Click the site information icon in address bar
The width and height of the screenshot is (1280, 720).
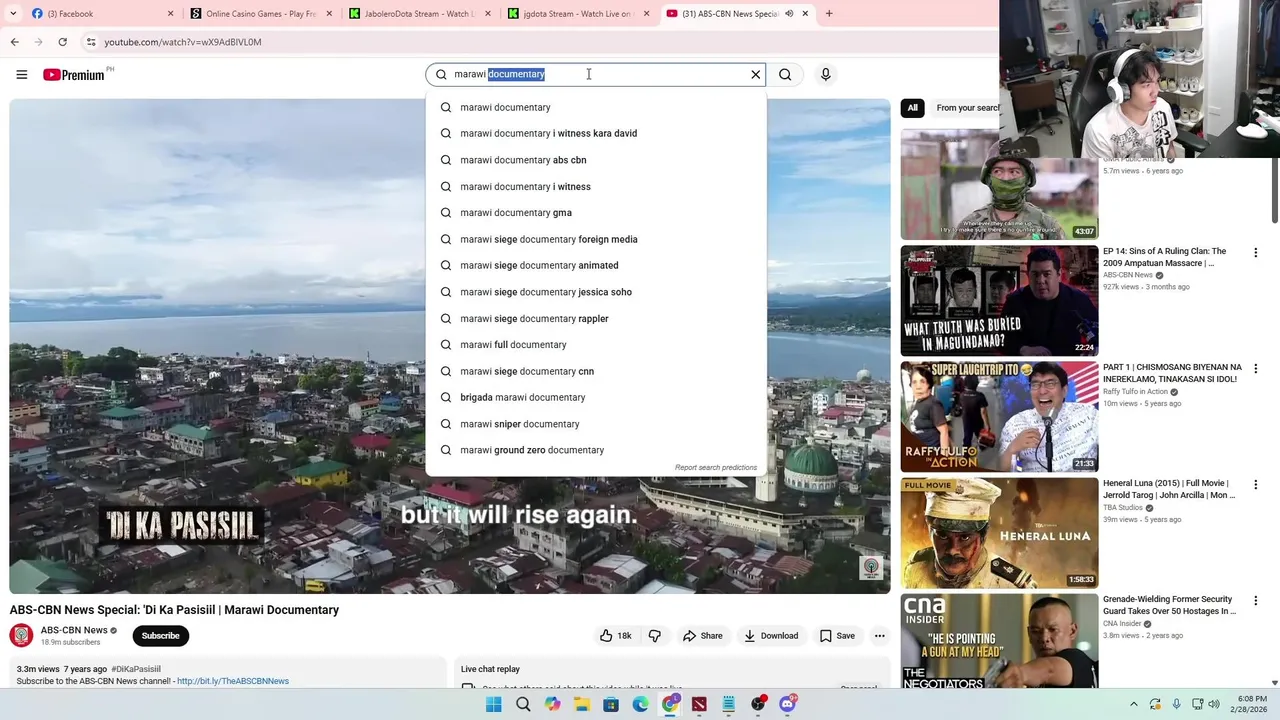[90, 42]
